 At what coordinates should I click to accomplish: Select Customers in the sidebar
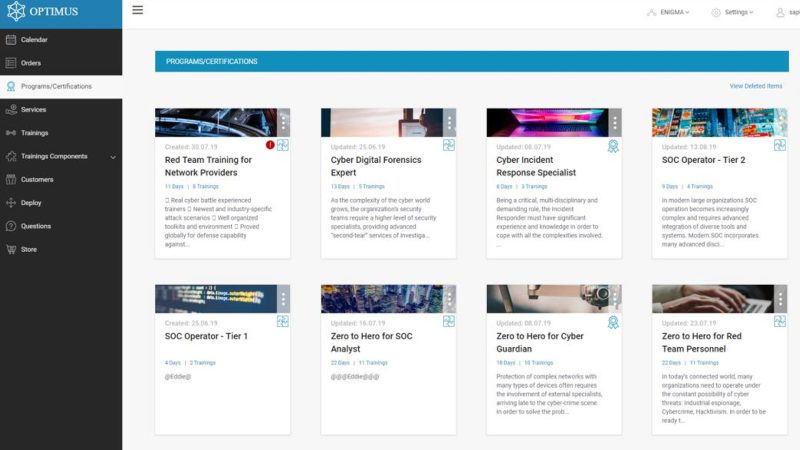click(37, 180)
